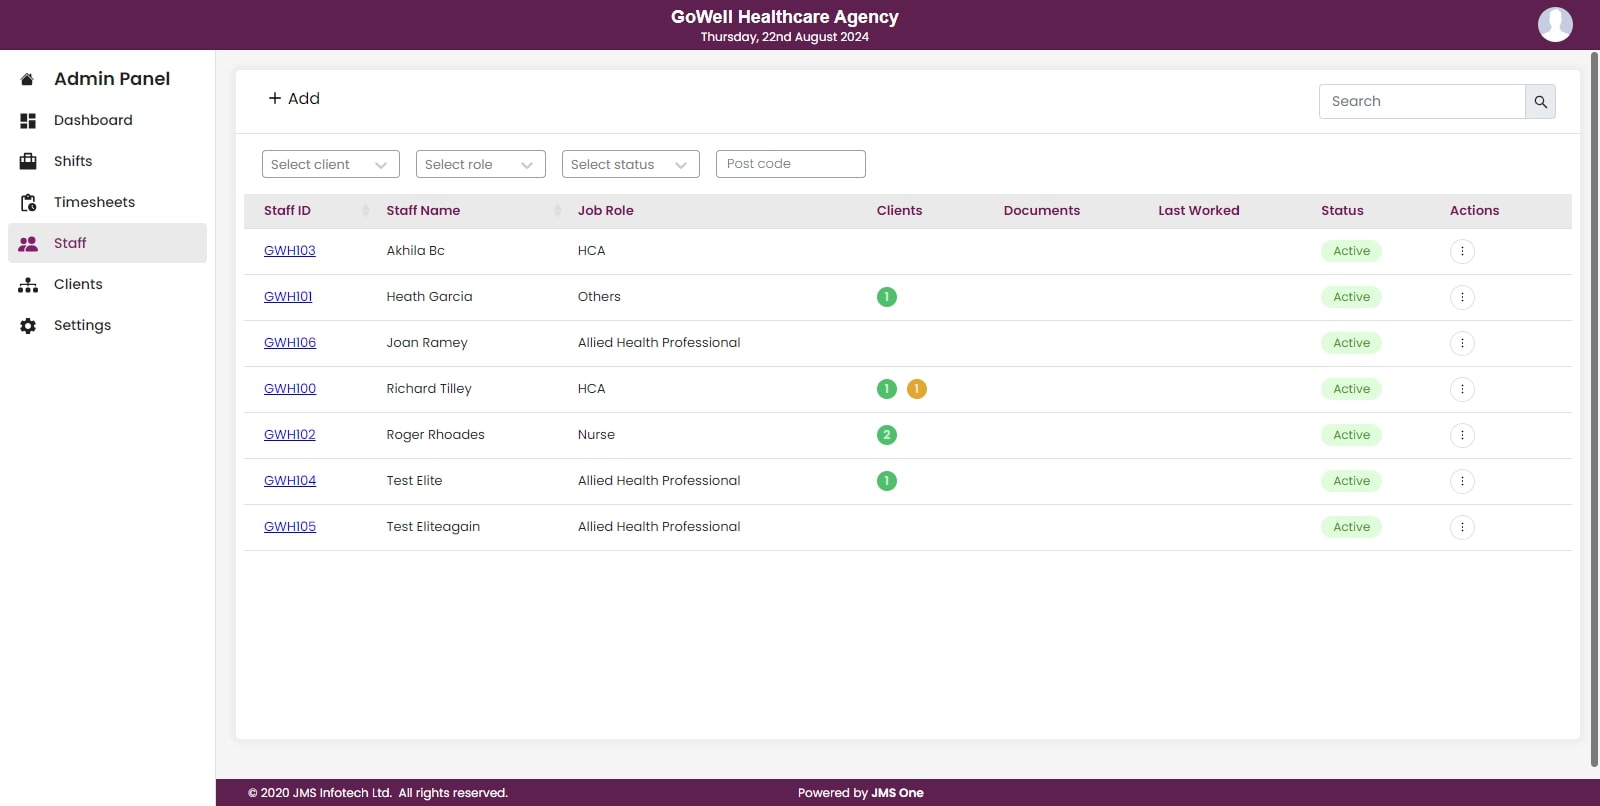Screen dimensions: 1600x806
Task: Open actions menu for Richard Tilley
Action: click(1461, 389)
